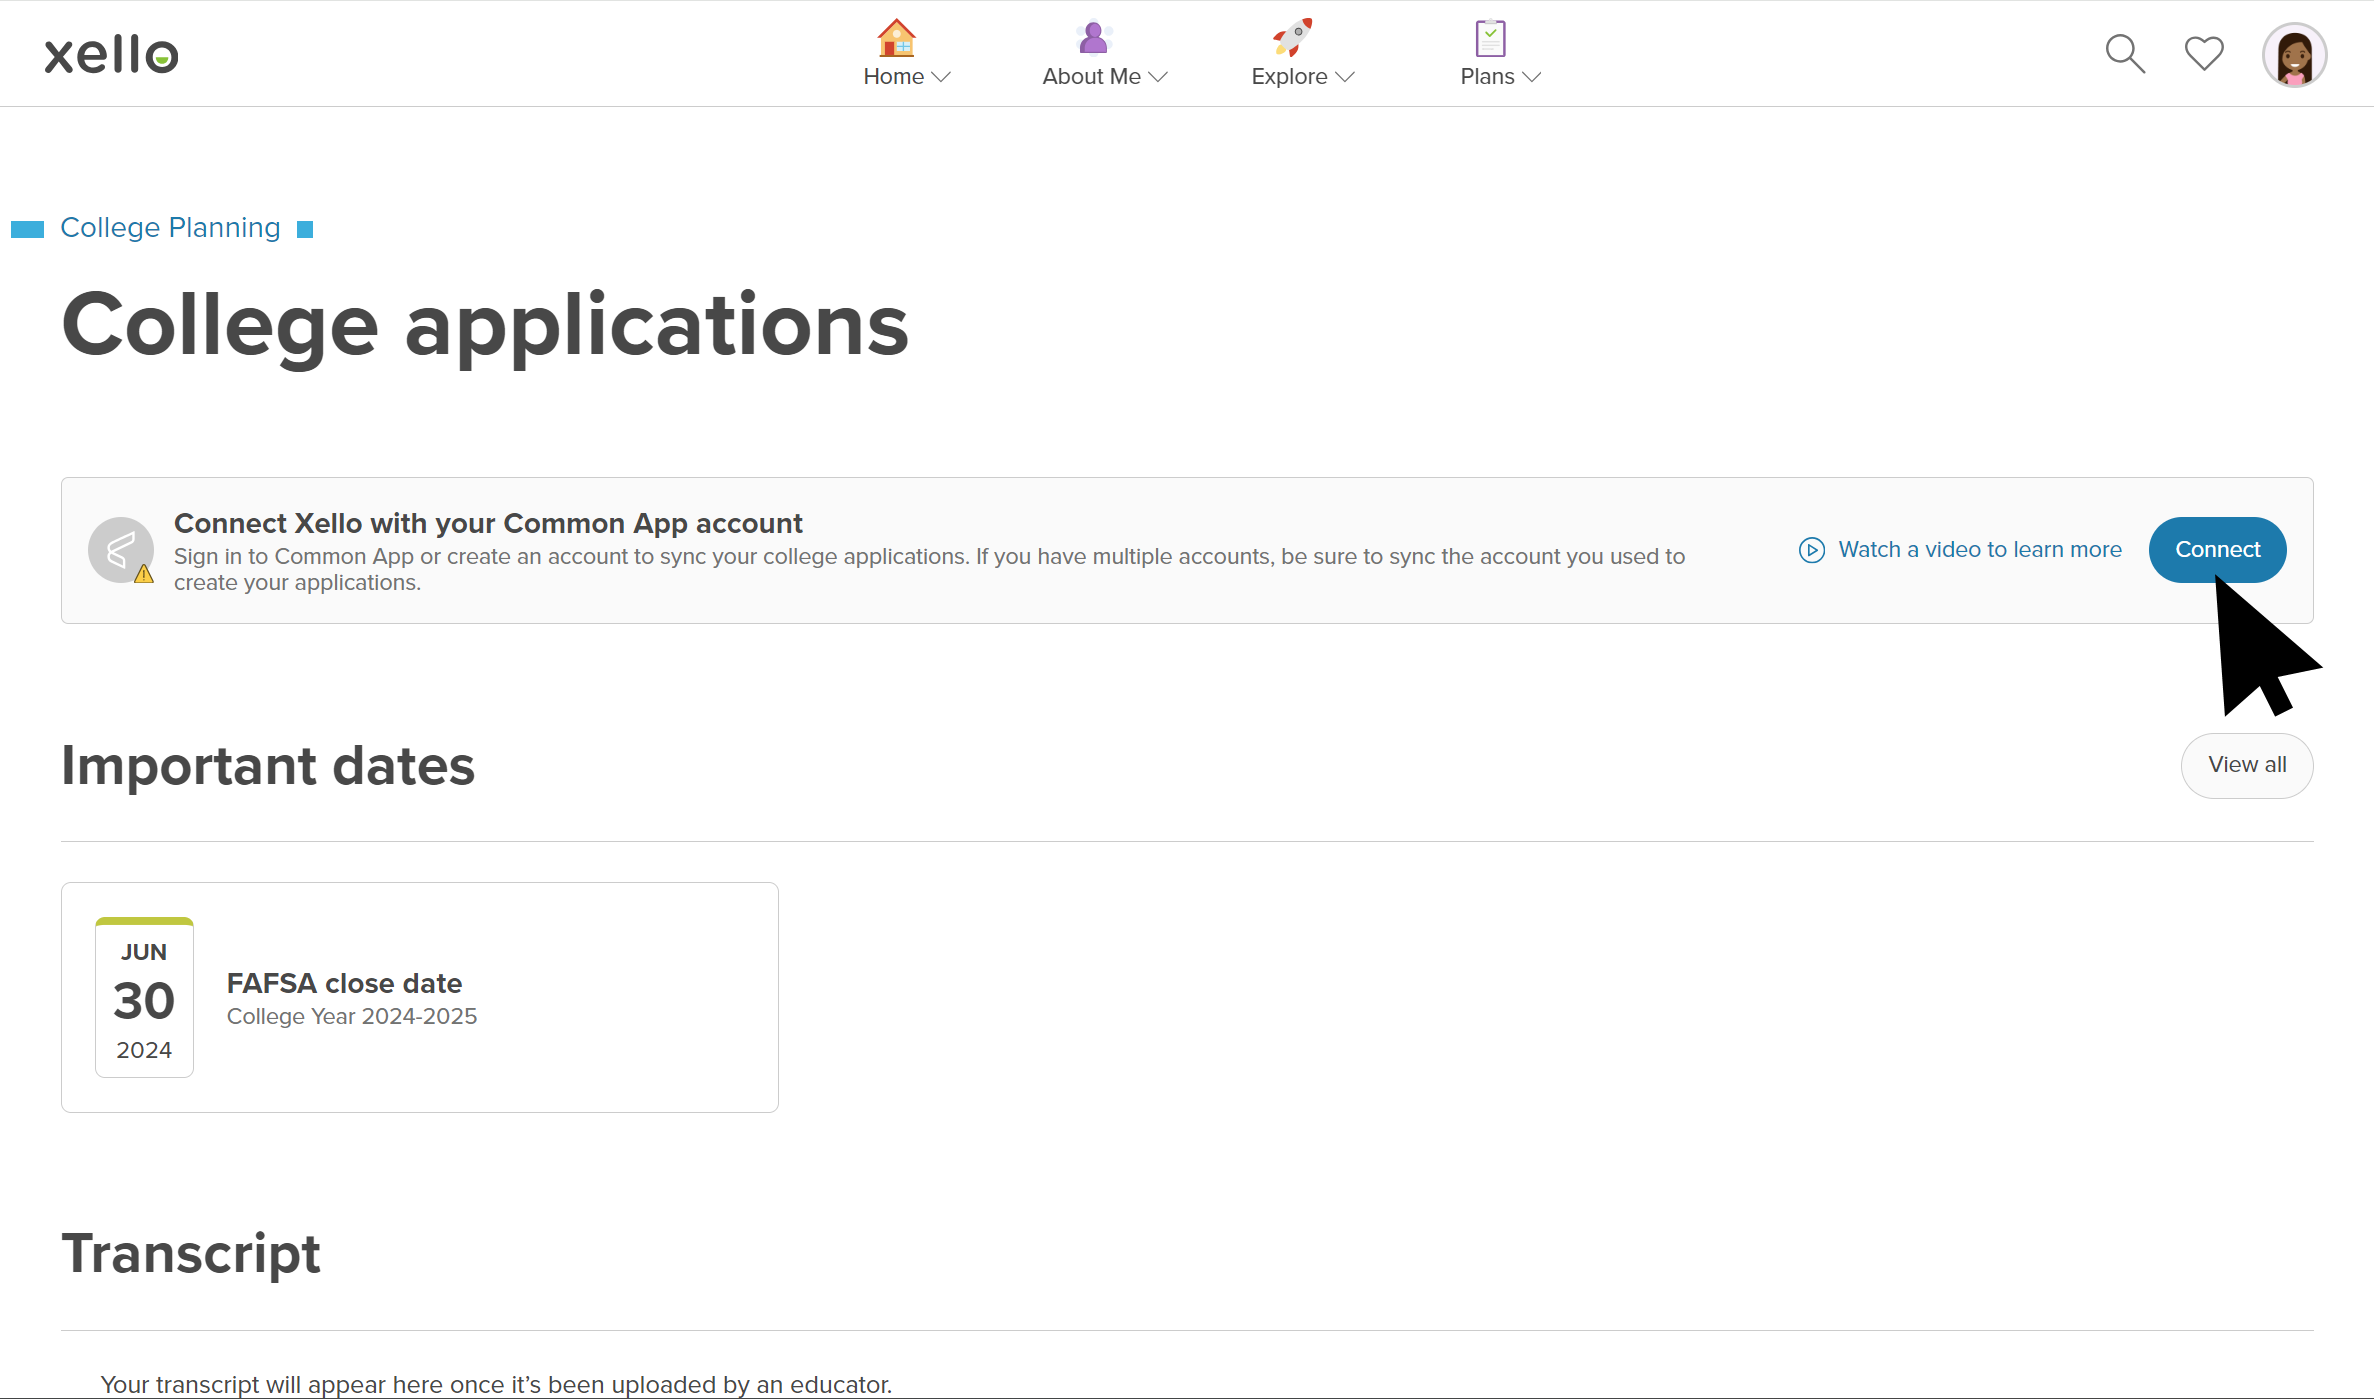Click the JUN 30 2024 calendar icon
Viewport: 2374px width, 1399px height.
[x=144, y=997]
